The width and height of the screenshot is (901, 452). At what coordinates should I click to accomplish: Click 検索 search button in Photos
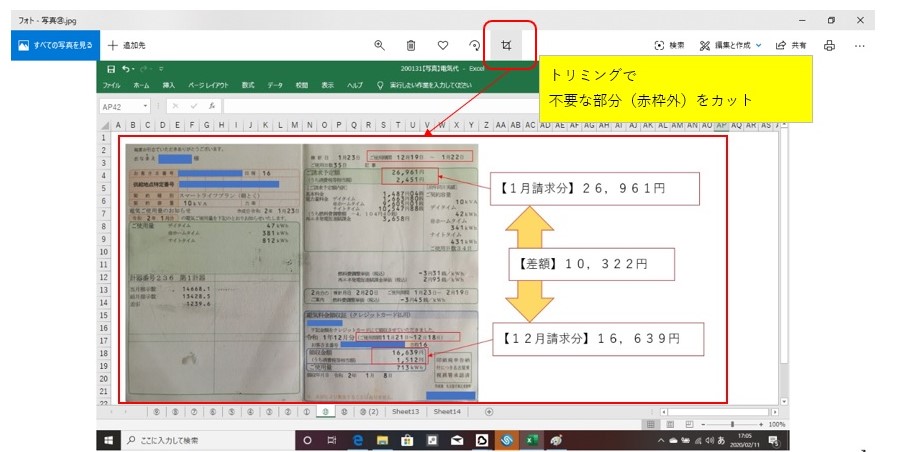(x=669, y=45)
